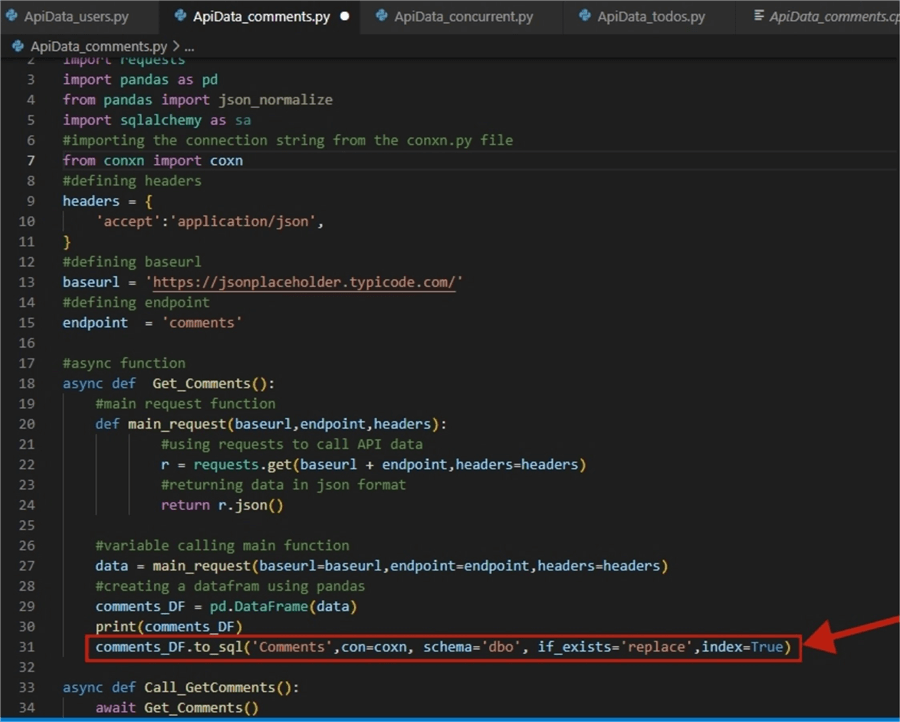Switch to the ApiData_users.py tab
This screenshot has width=900, height=722.
(75, 15)
